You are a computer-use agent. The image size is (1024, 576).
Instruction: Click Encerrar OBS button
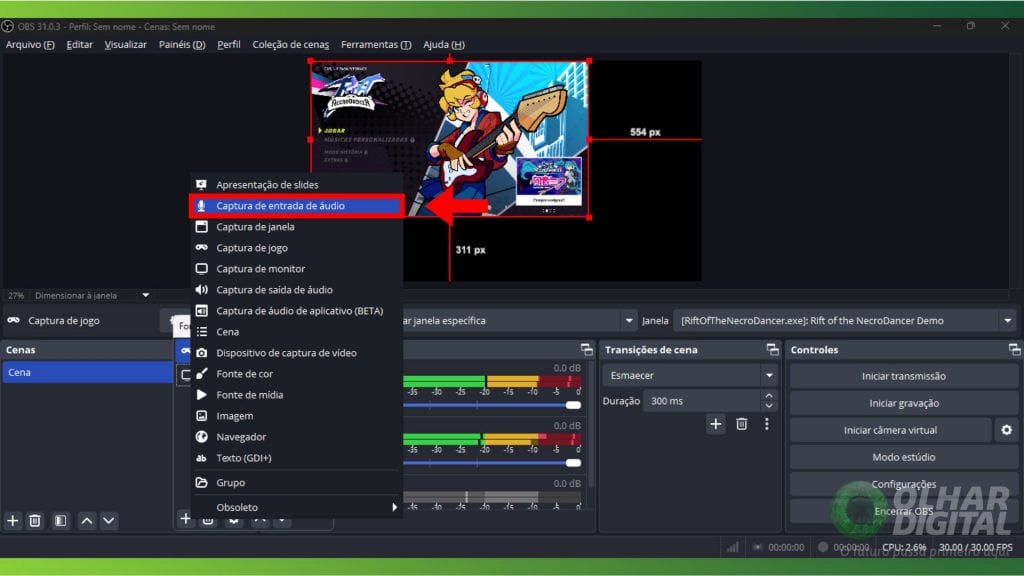(x=901, y=511)
